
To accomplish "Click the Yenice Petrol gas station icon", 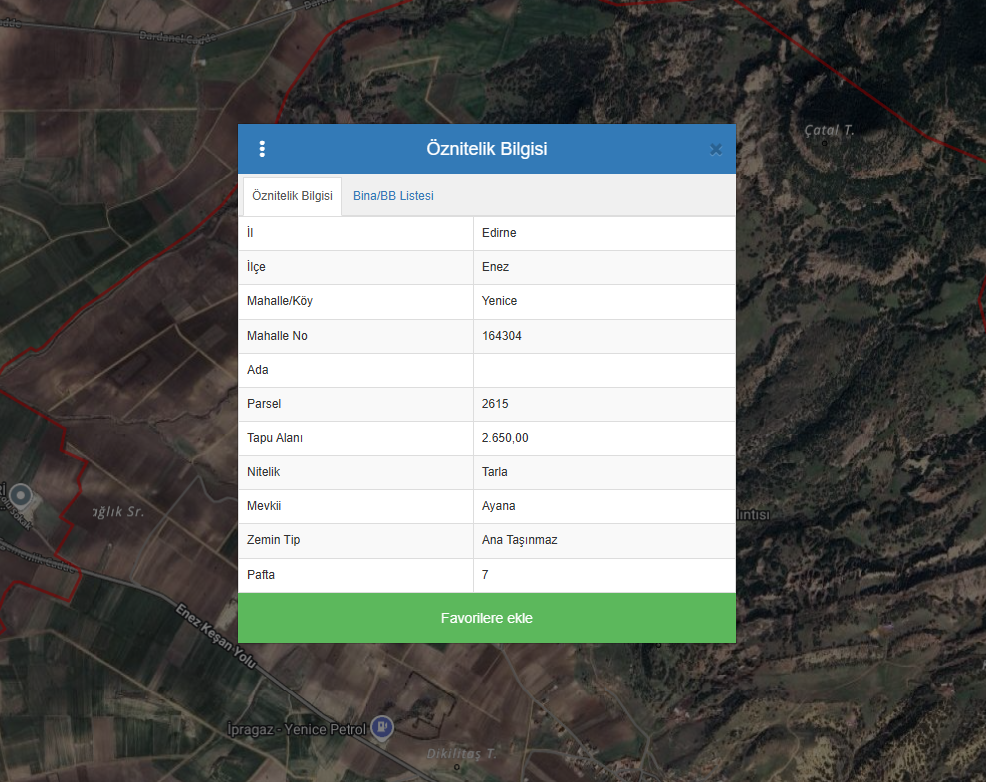I will [381, 728].
